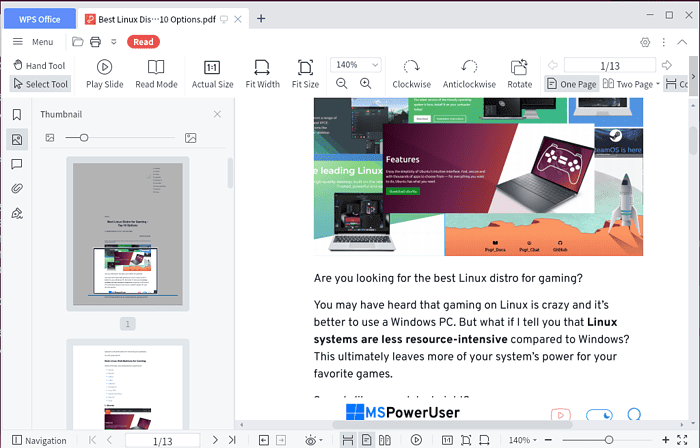The image size is (700, 448).
Task: Adjust the thumbnail size slider
Action: pyautogui.click(x=84, y=138)
